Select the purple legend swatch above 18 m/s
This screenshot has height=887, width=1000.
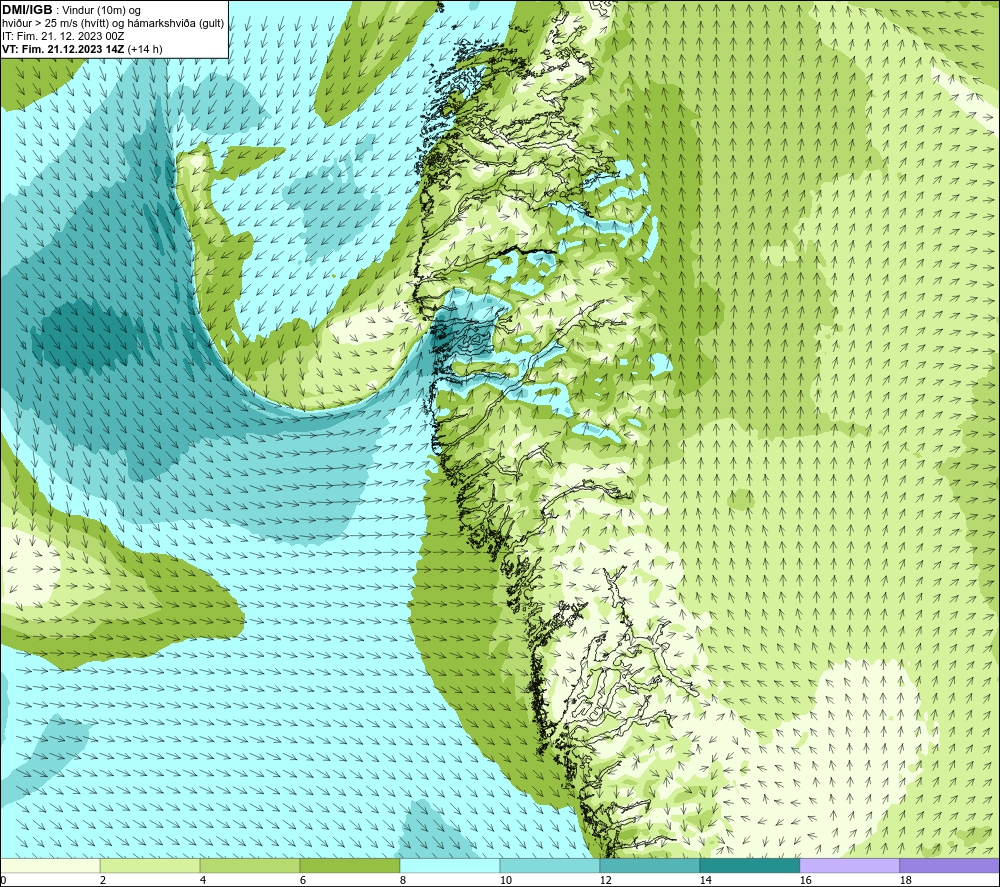(x=949, y=865)
